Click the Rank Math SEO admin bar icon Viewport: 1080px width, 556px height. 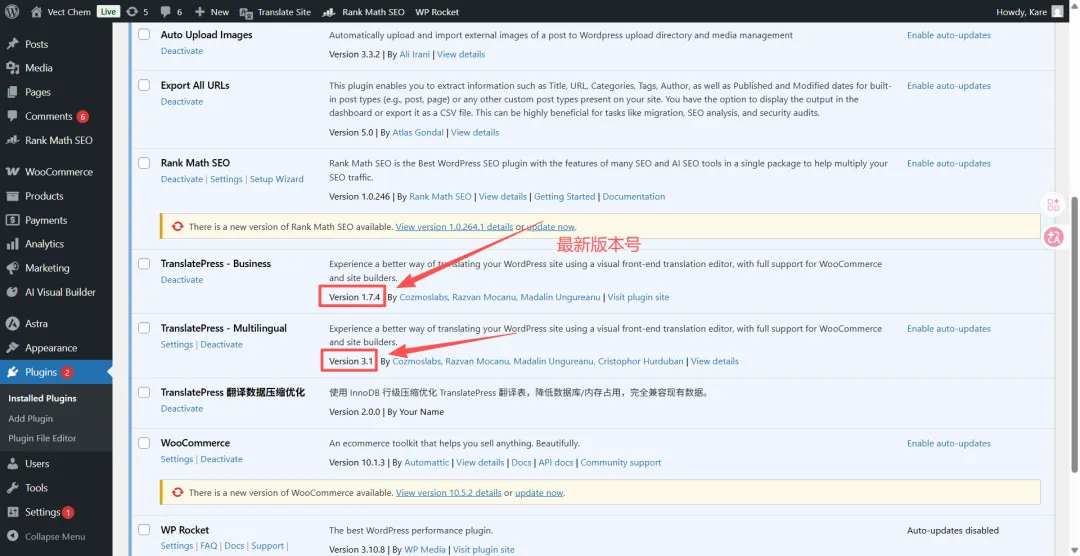(329, 12)
